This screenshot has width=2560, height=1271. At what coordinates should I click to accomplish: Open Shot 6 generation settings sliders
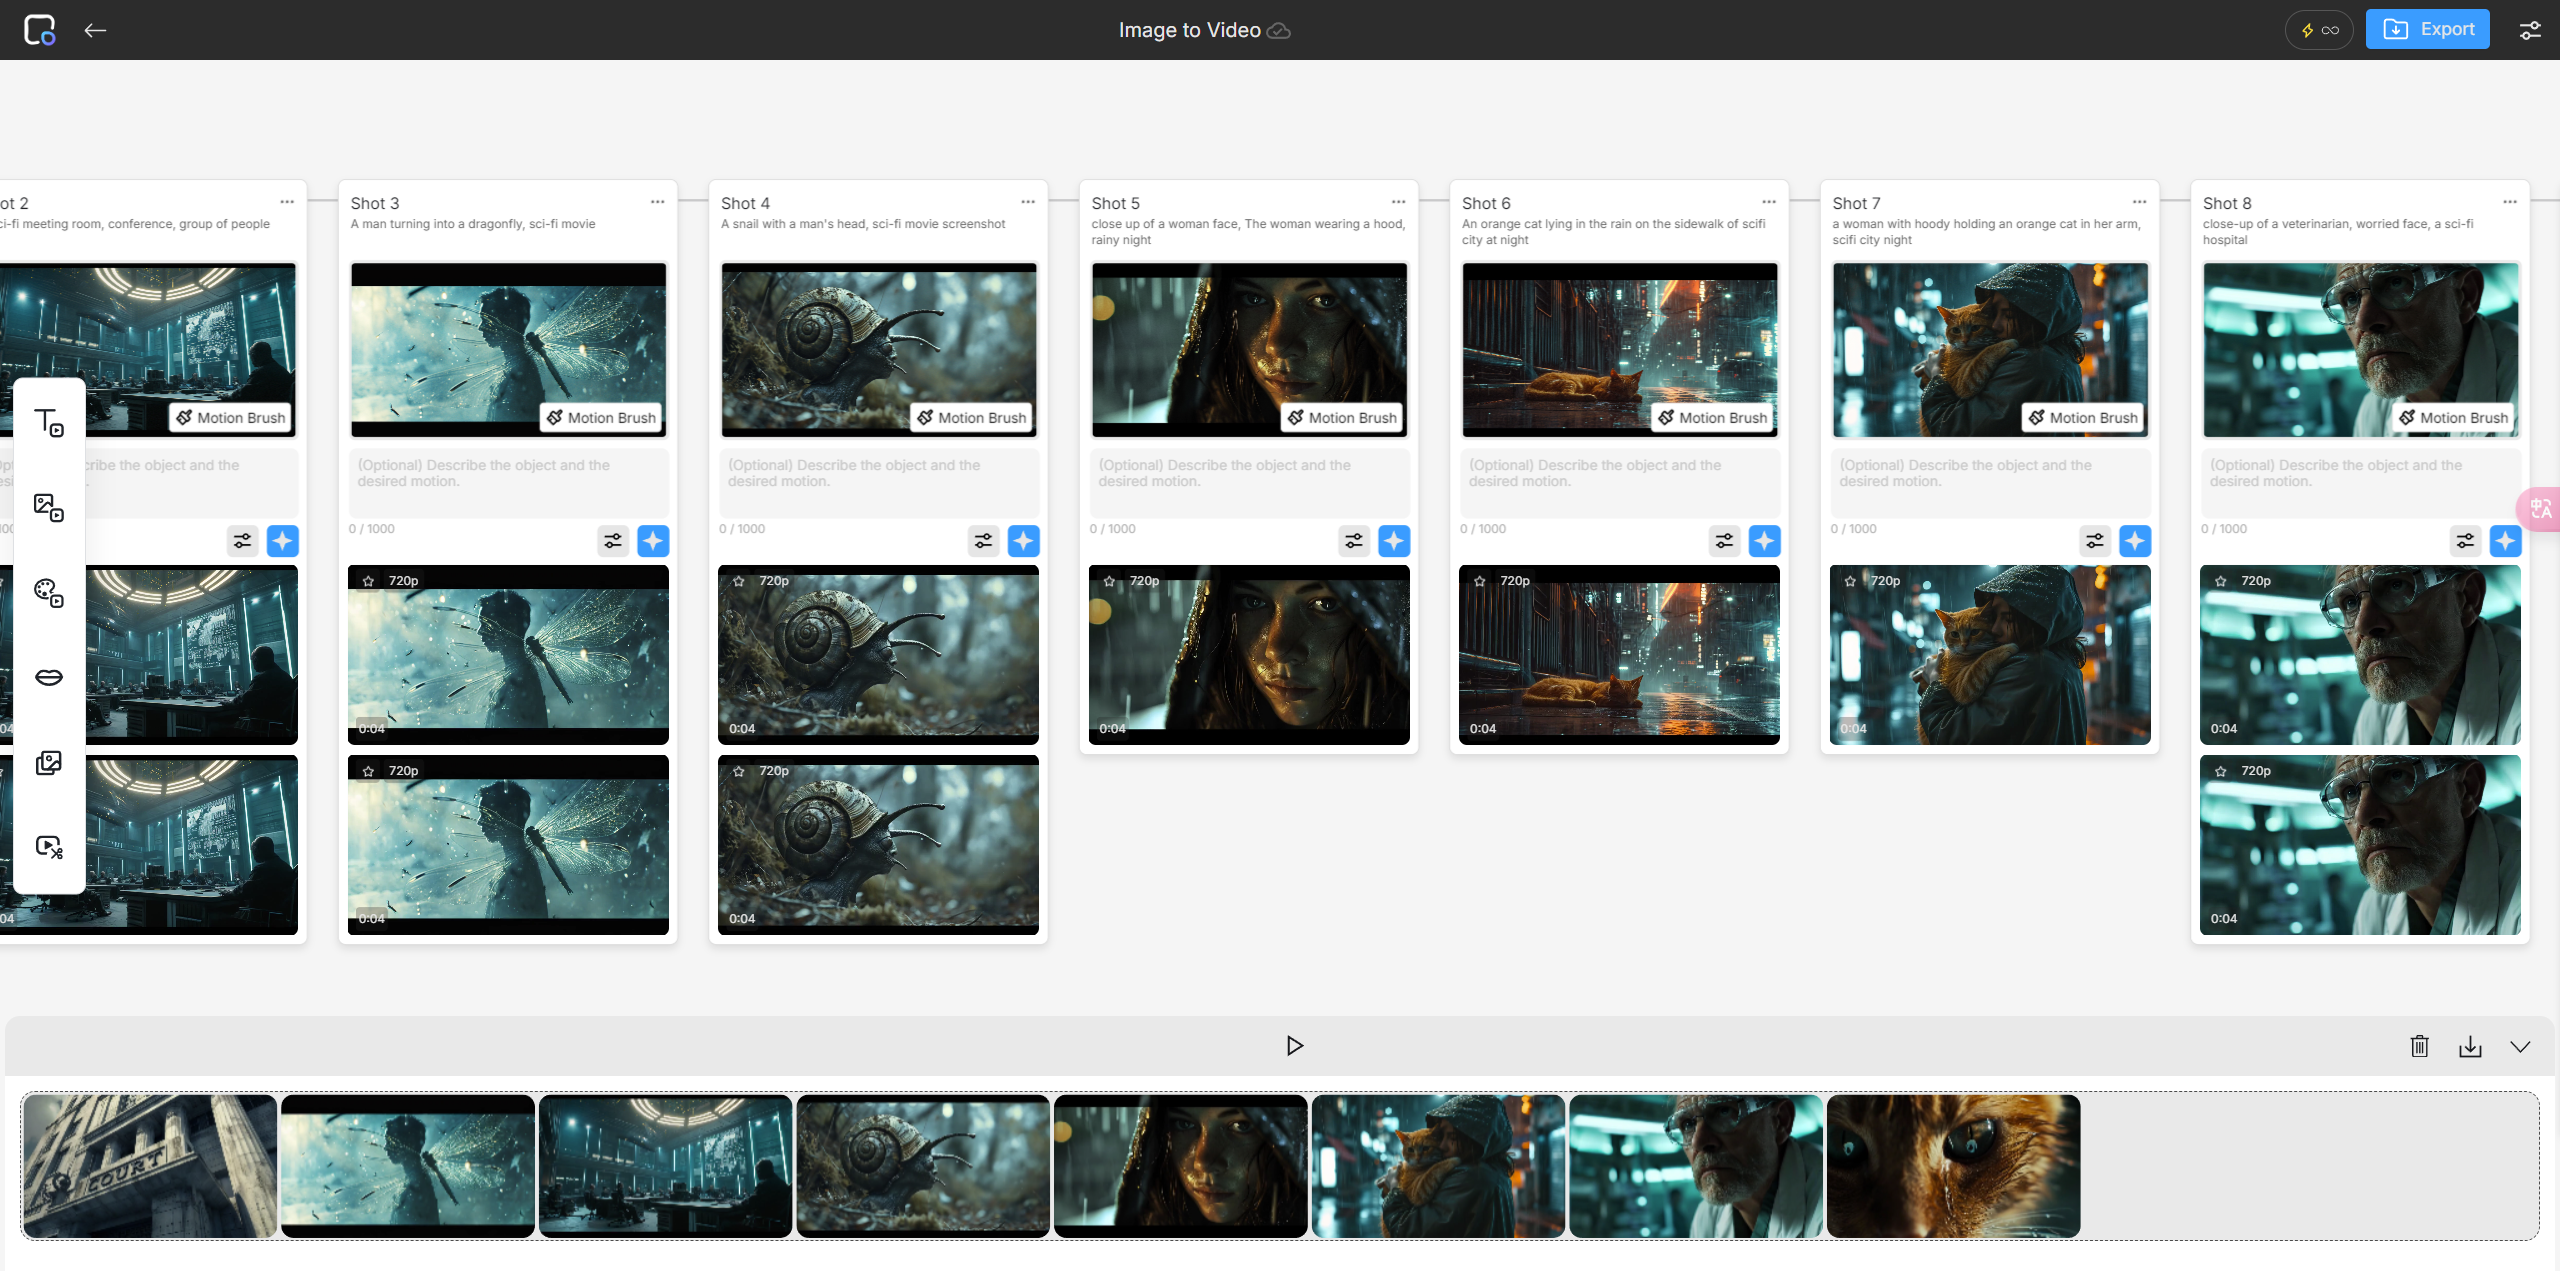(x=1724, y=541)
